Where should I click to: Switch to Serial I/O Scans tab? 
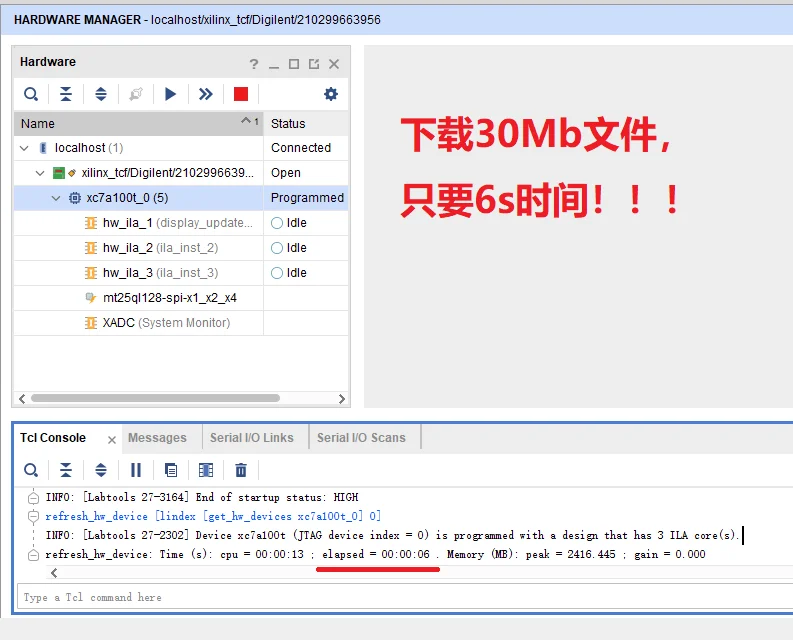361,438
